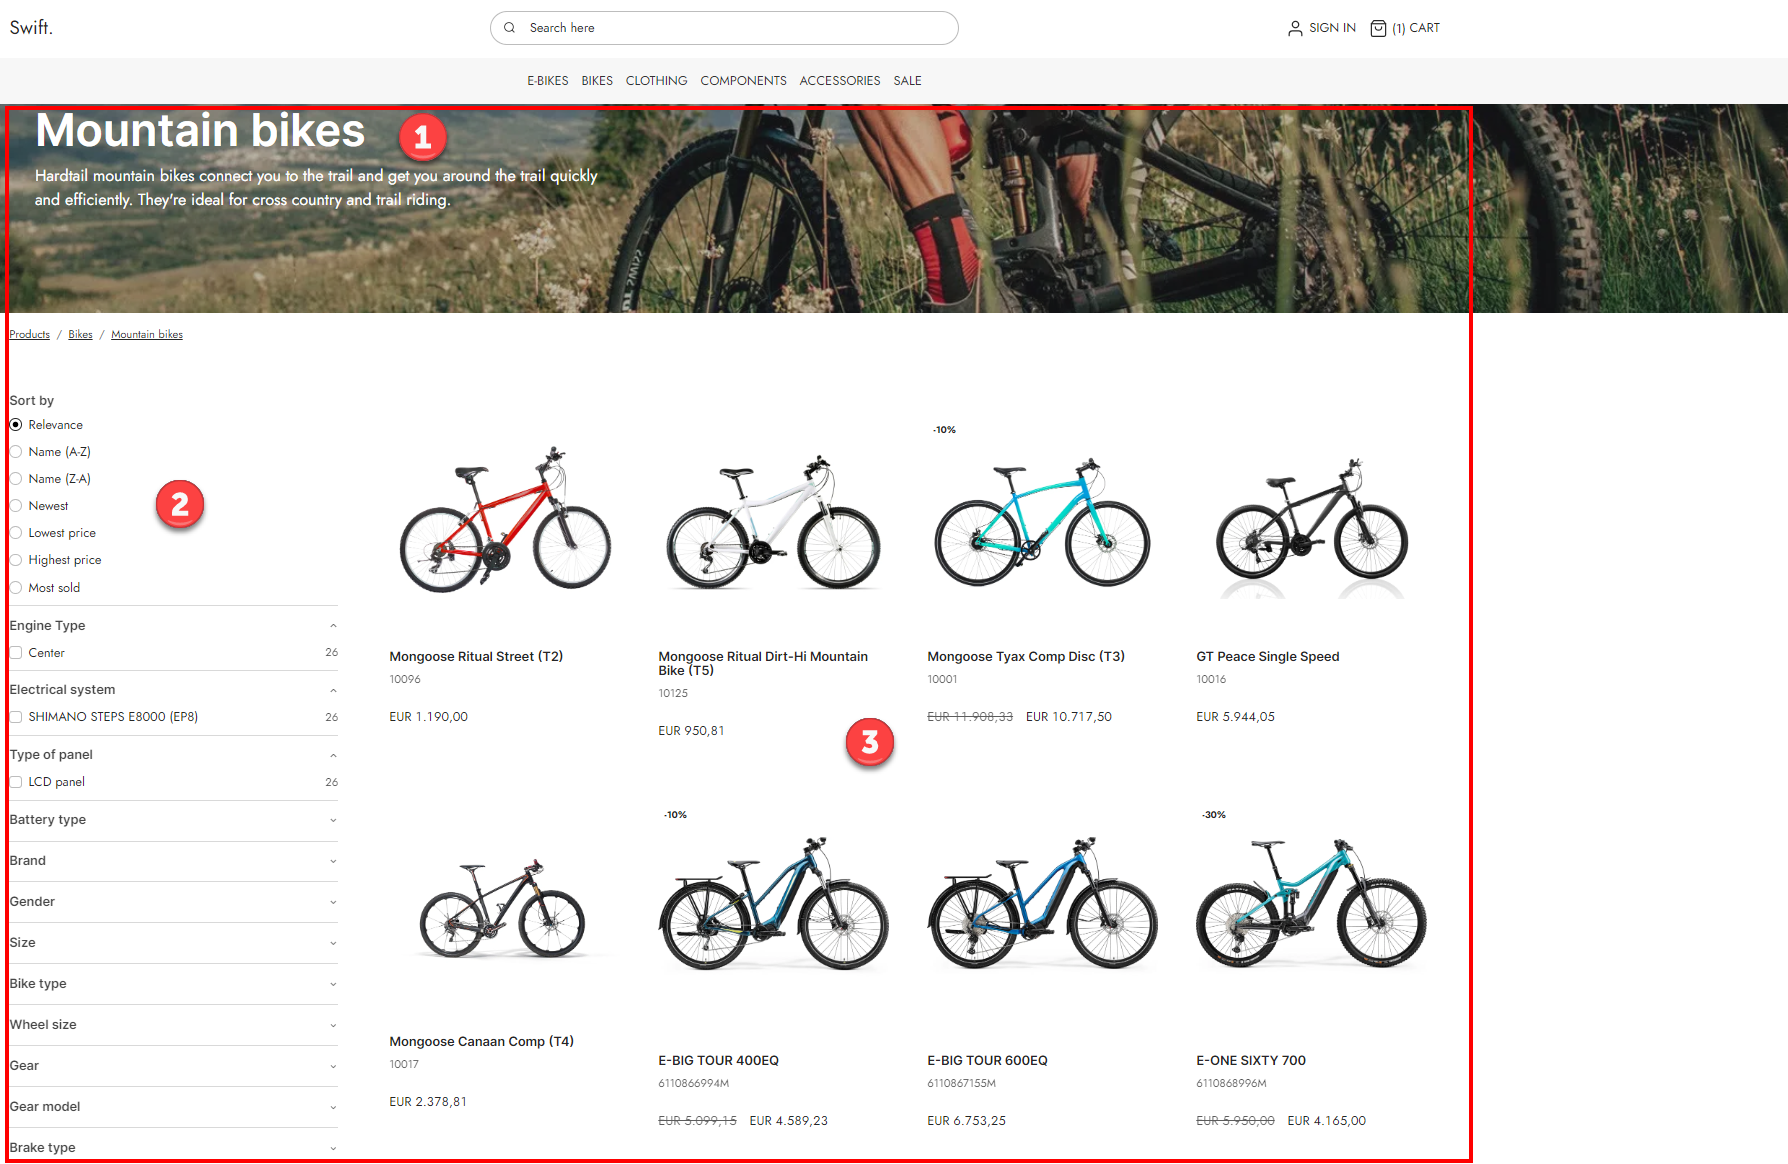Click the E-BIG TOUR 600EQ title
This screenshot has height=1164, width=1788.
(987, 1061)
